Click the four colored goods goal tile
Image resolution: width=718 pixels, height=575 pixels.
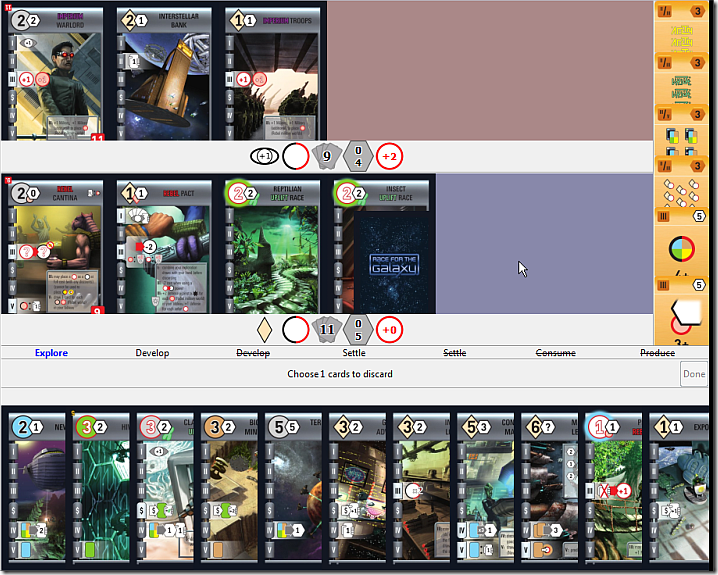pyautogui.click(x=681, y=131)
